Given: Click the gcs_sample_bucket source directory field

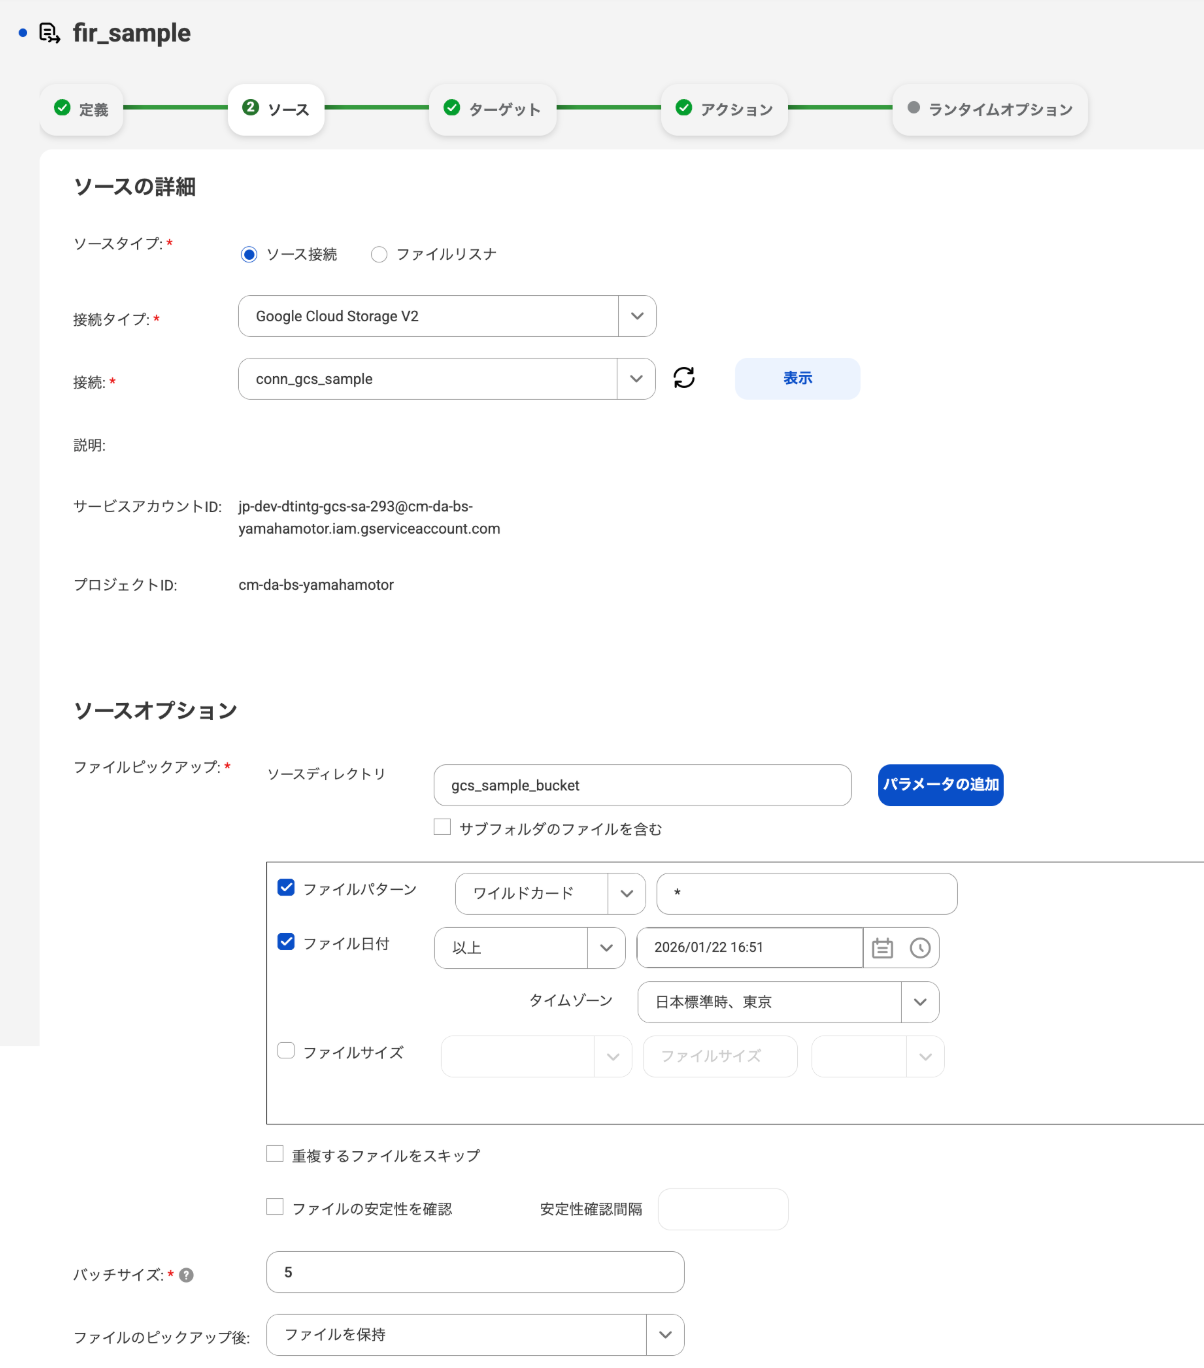Looking at the screenshot, I should (x=642, y=785).
